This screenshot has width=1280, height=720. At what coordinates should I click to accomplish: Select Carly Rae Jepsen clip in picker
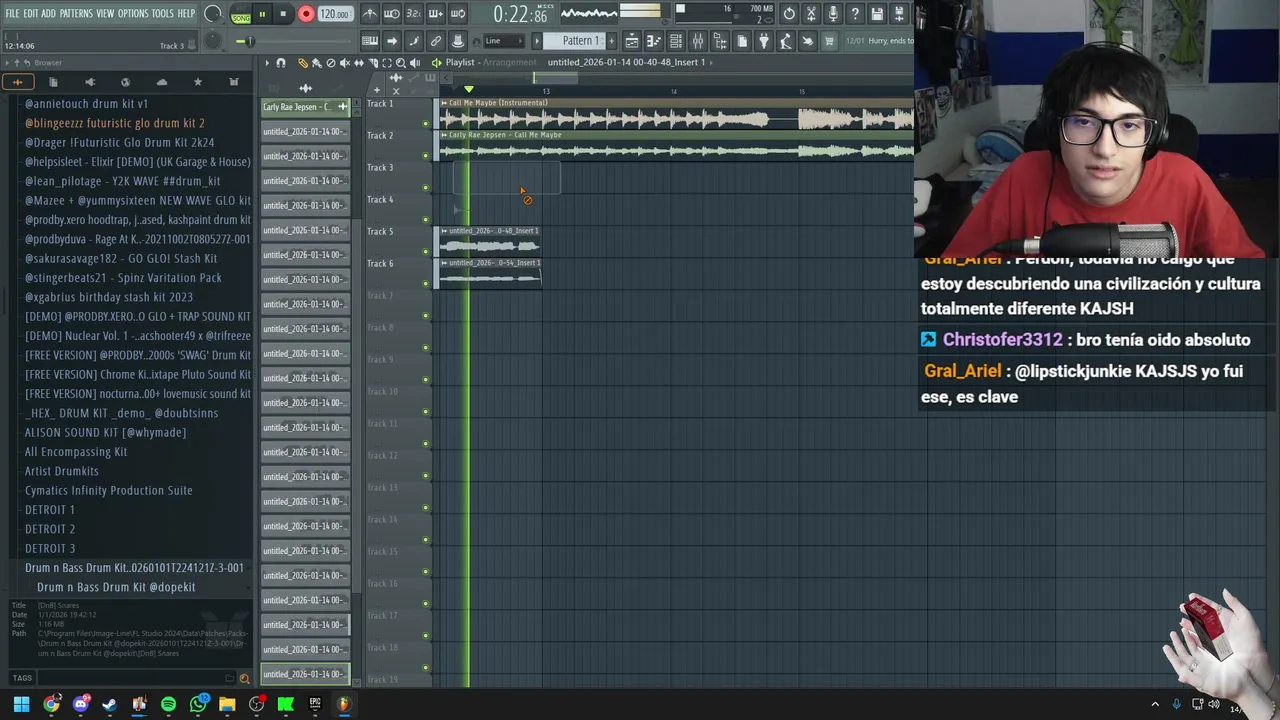point(305,107)
